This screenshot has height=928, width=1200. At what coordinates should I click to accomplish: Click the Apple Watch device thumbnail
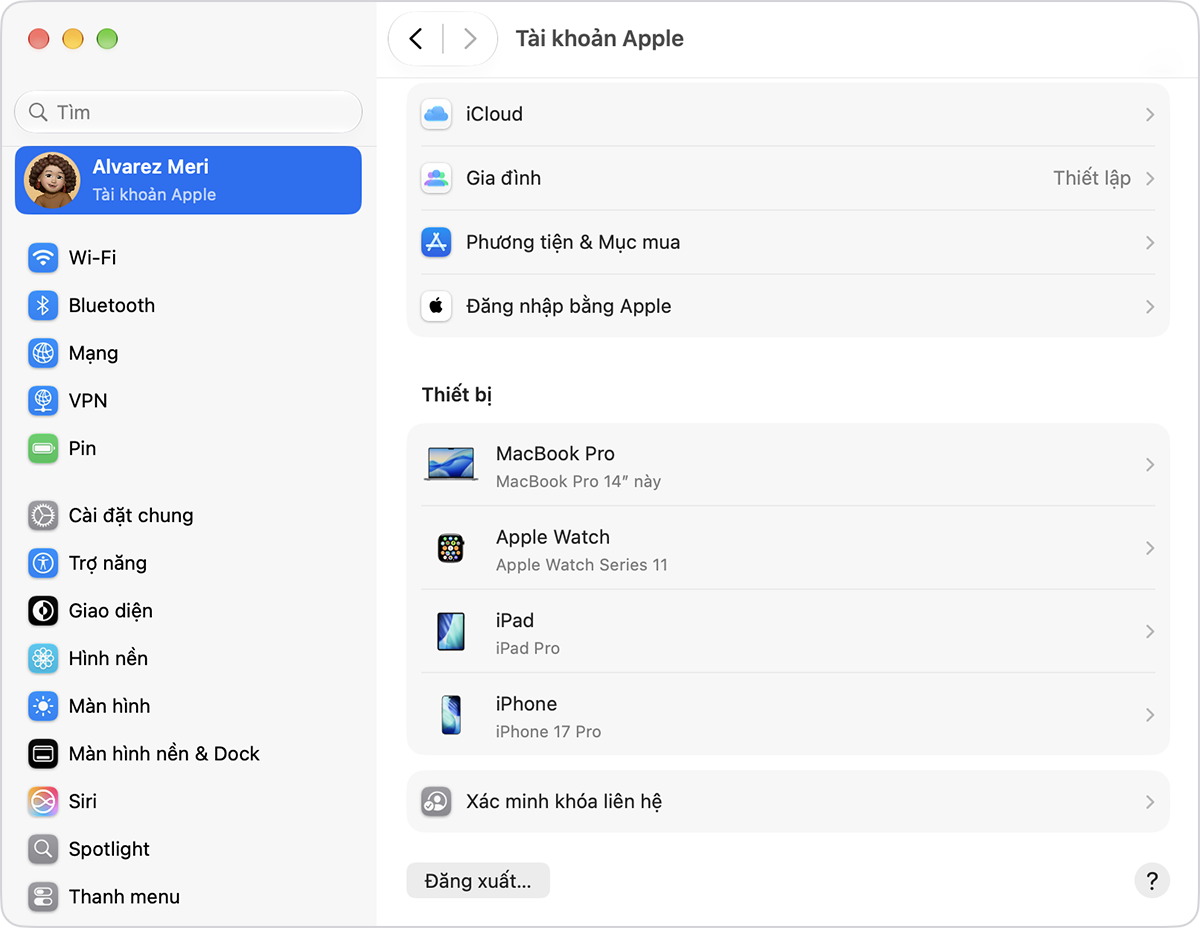(451, 548)
